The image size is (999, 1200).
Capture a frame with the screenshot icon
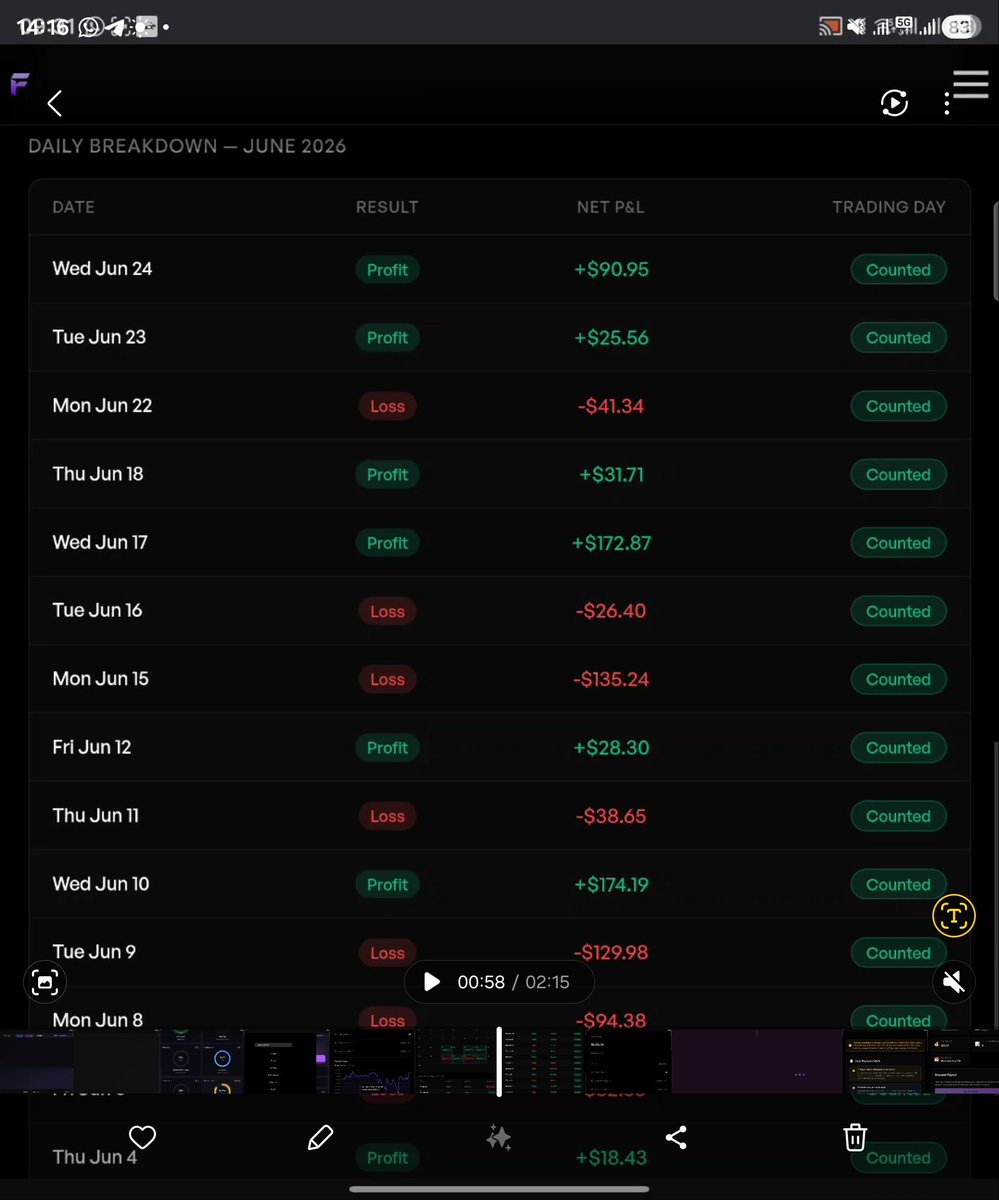pyautogui.click(x=45, y=982)
